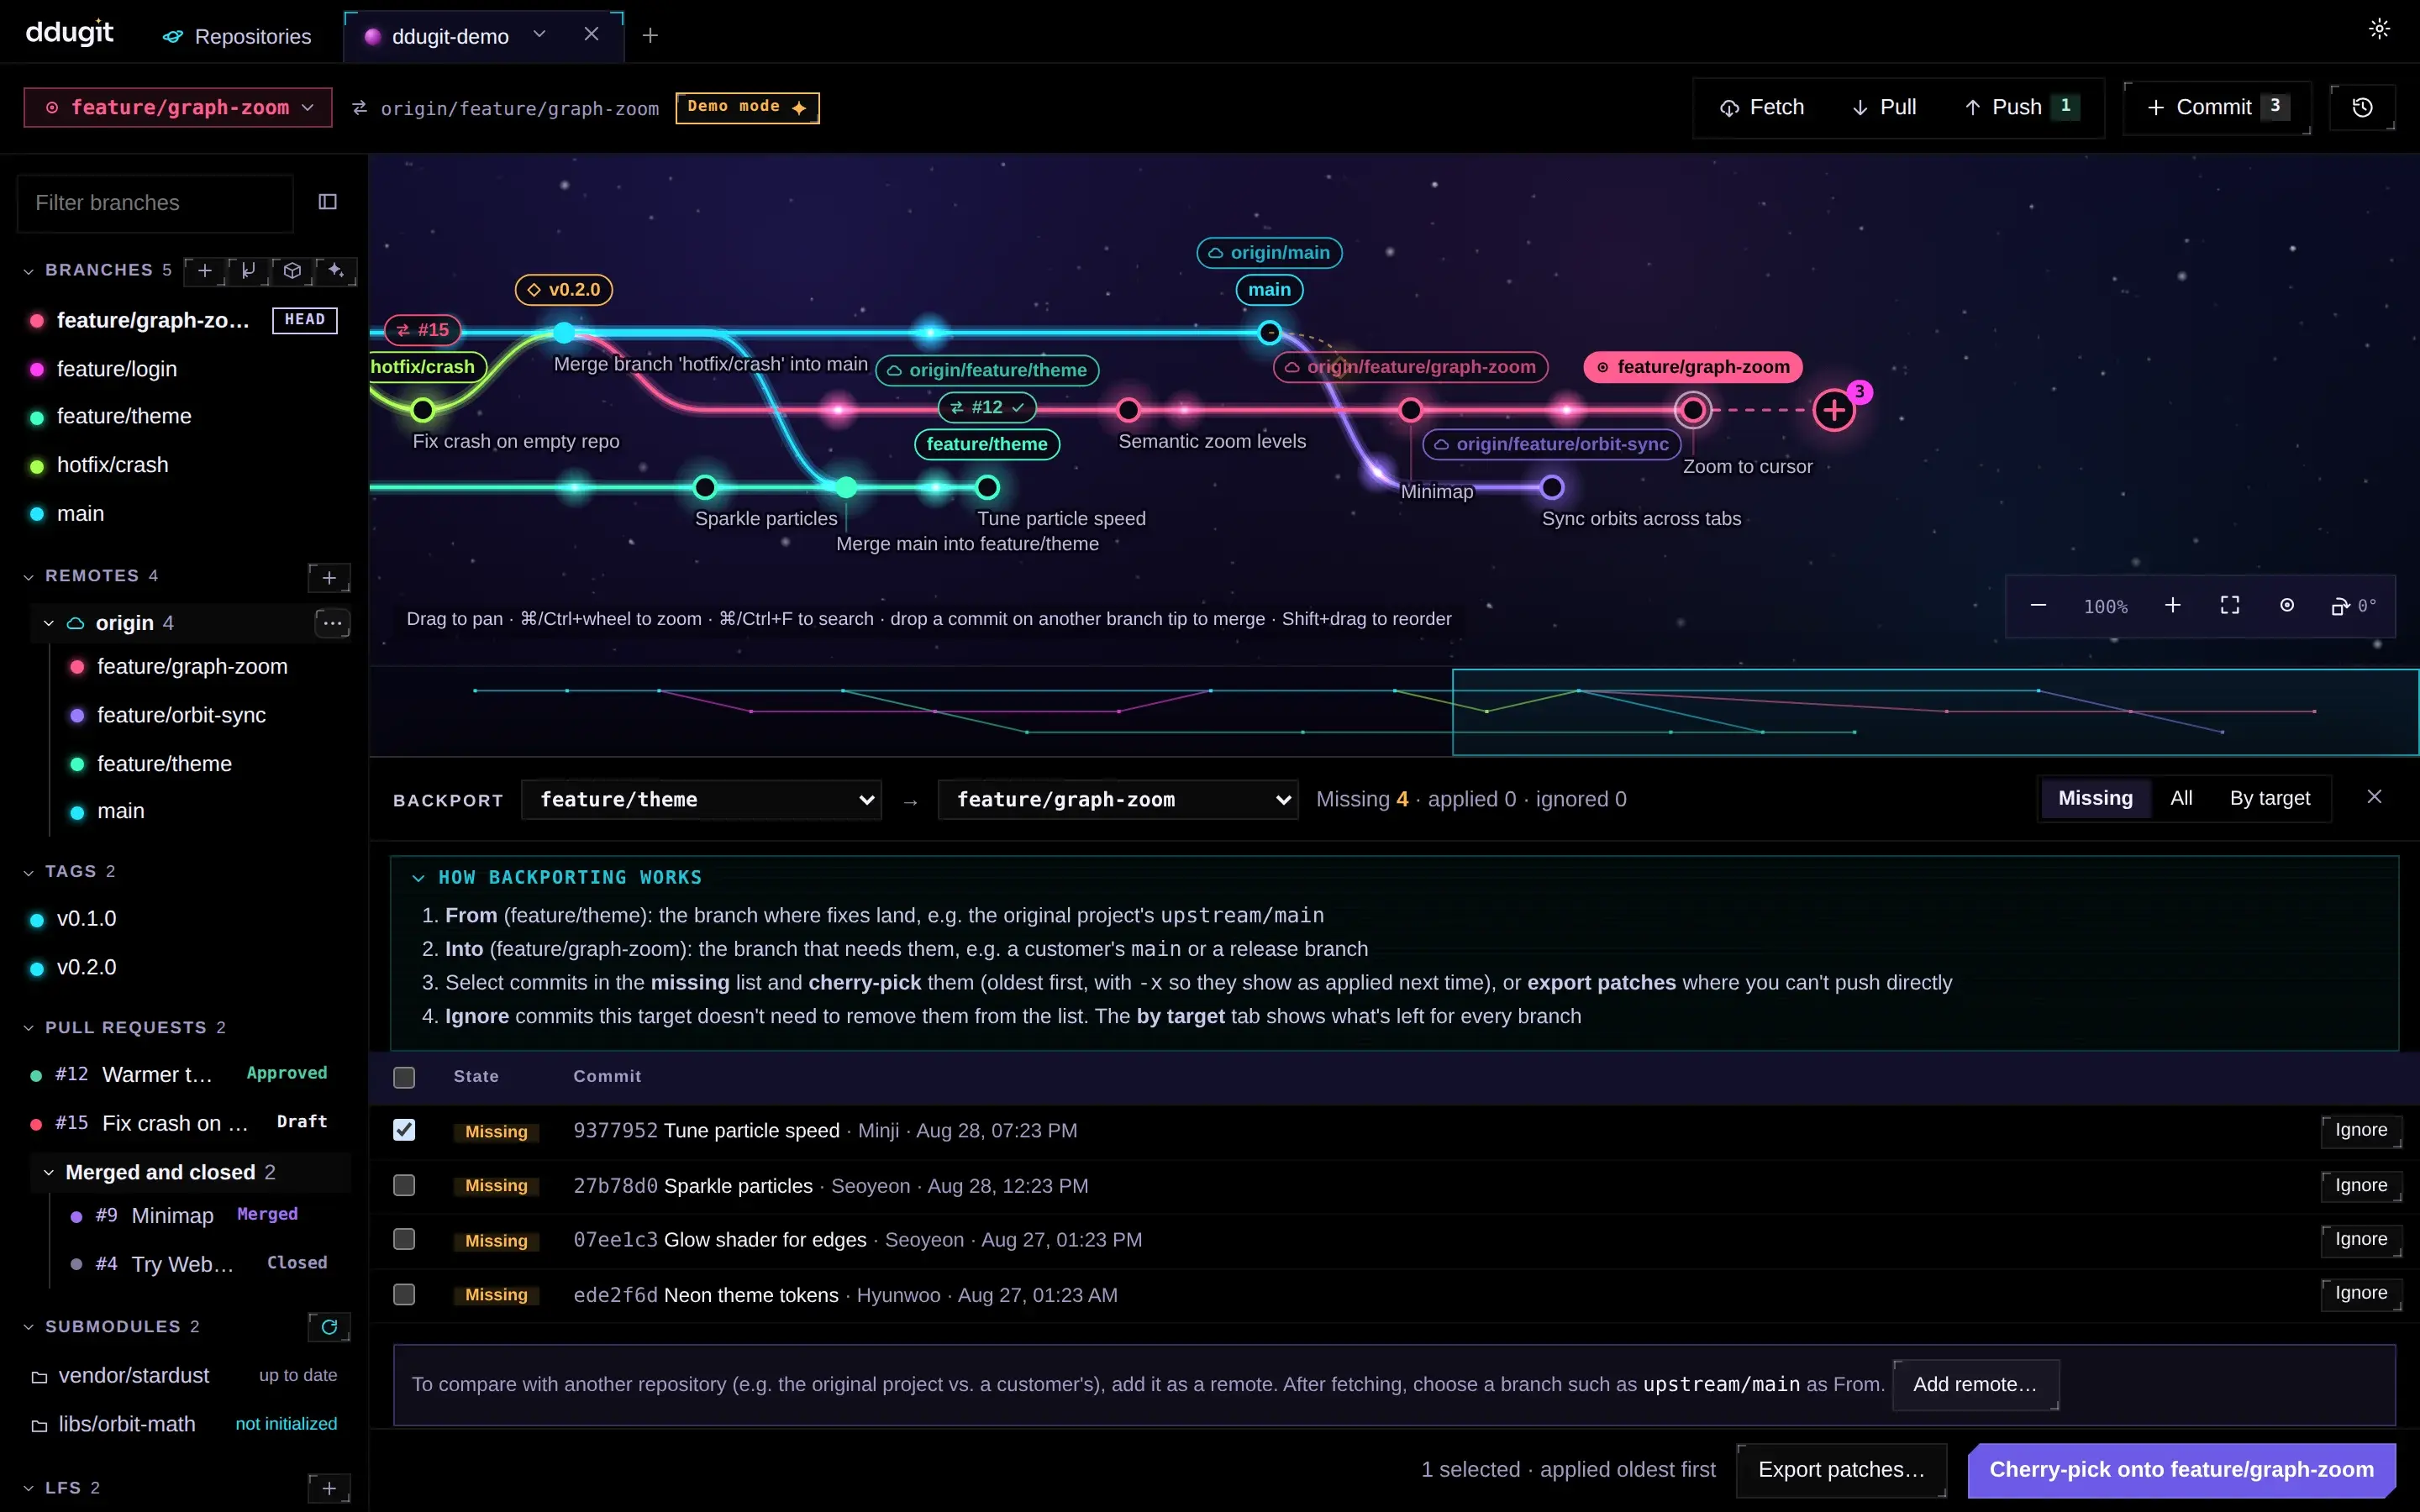Click the merge-arrow icon in the Branches header
This screenshot has height=1512, width=2420.
248,270
